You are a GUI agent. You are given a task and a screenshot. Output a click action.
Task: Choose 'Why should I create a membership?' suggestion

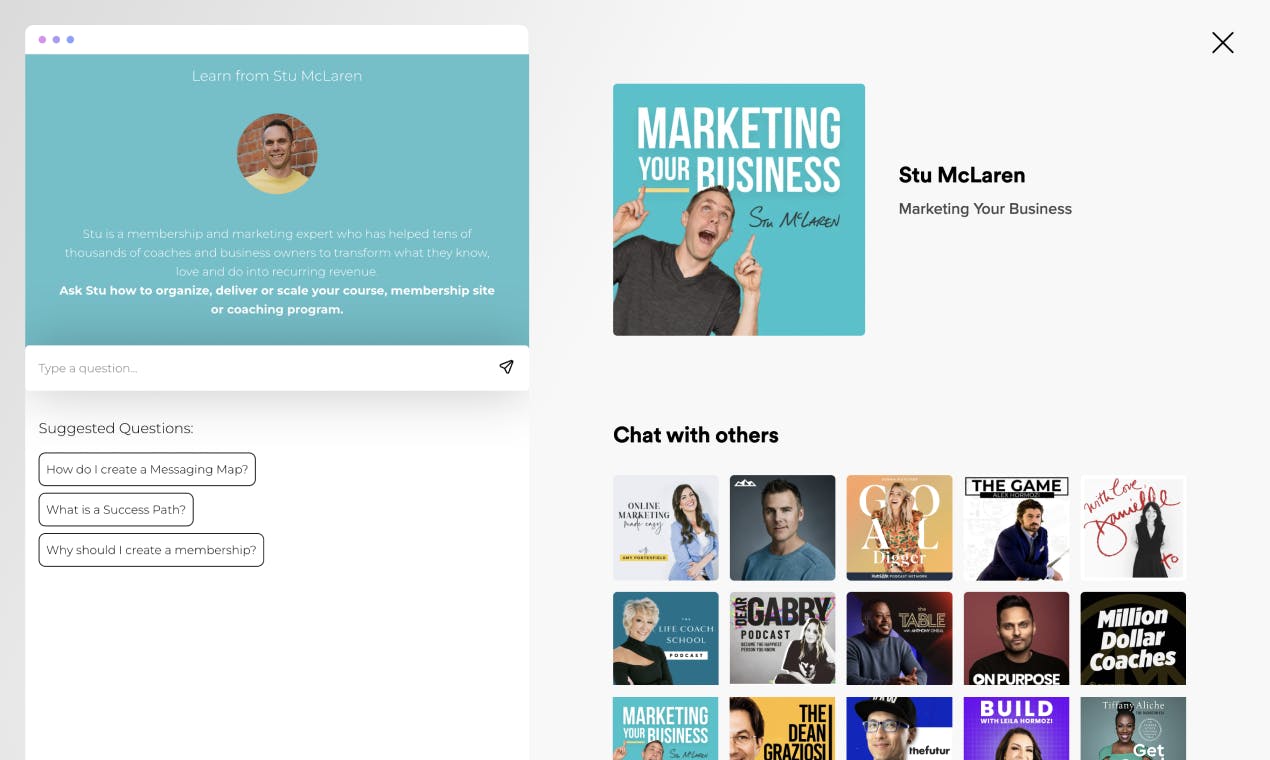coord(151,550)
